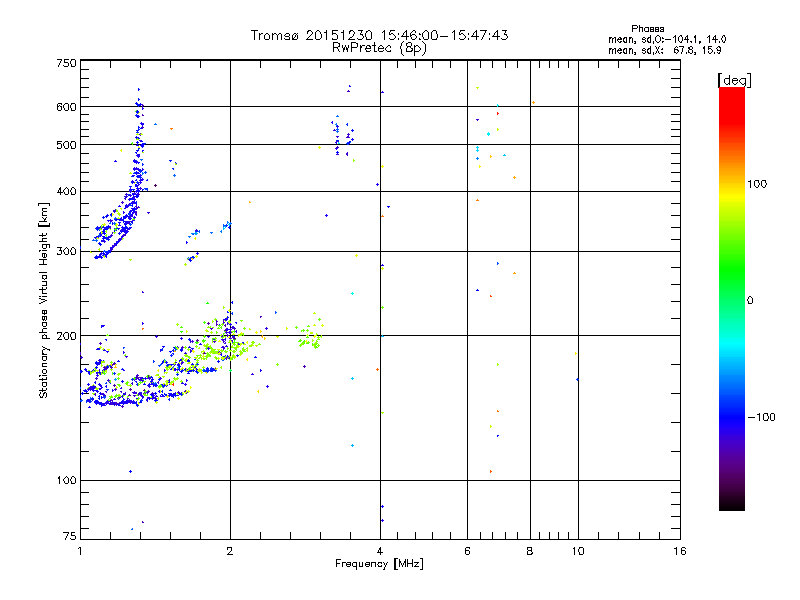
Task: Click the 16 x-axis tick label
Action: click(x=680, y=552)
